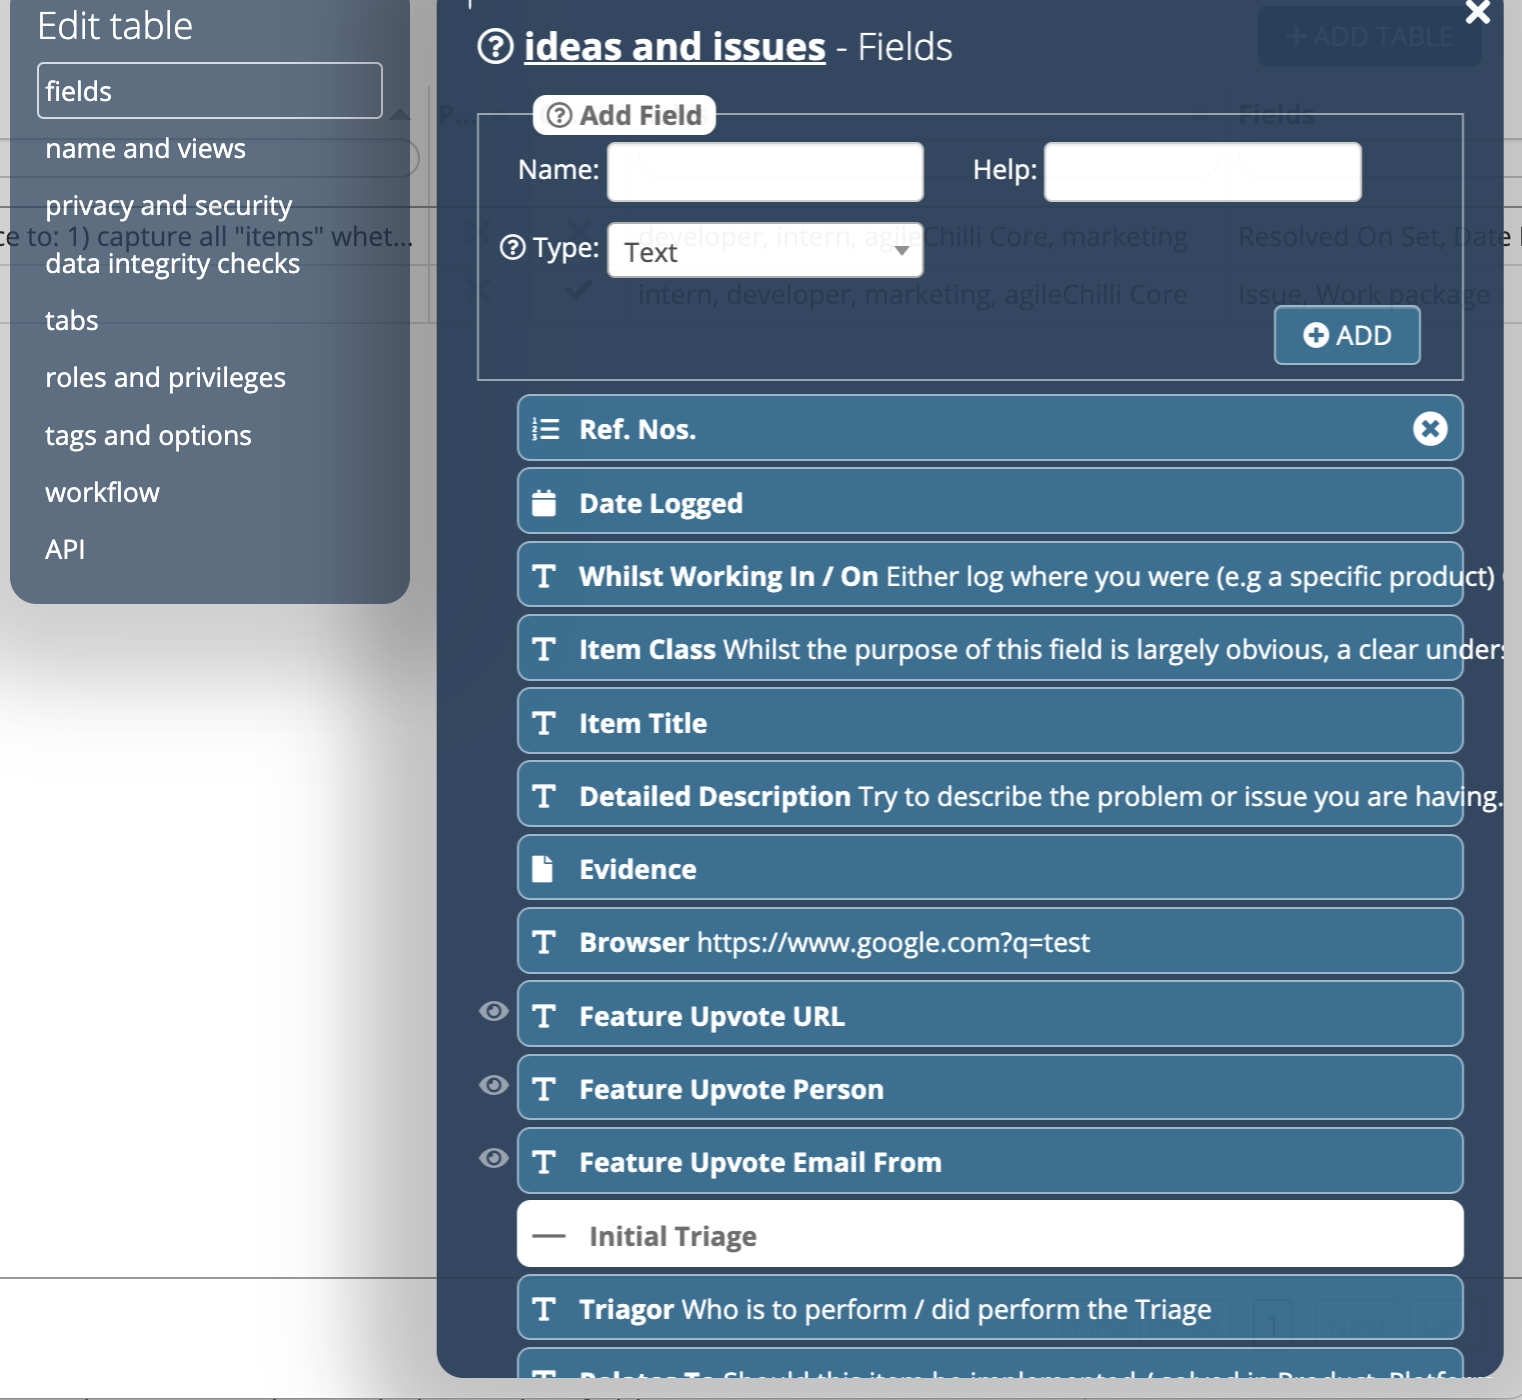Click the text icon on Whilst Working In / On

point(544,576)
